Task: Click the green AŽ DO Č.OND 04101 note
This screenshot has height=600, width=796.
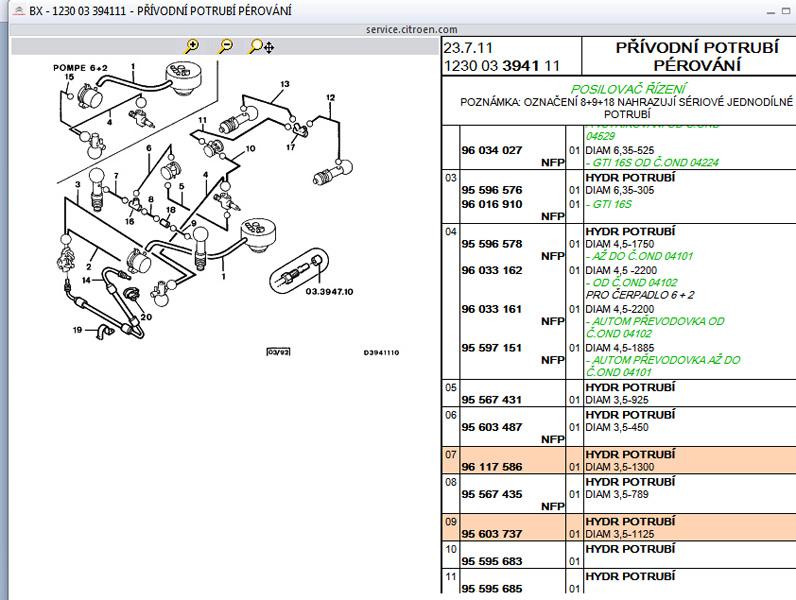Action: [x=640, y=256]
